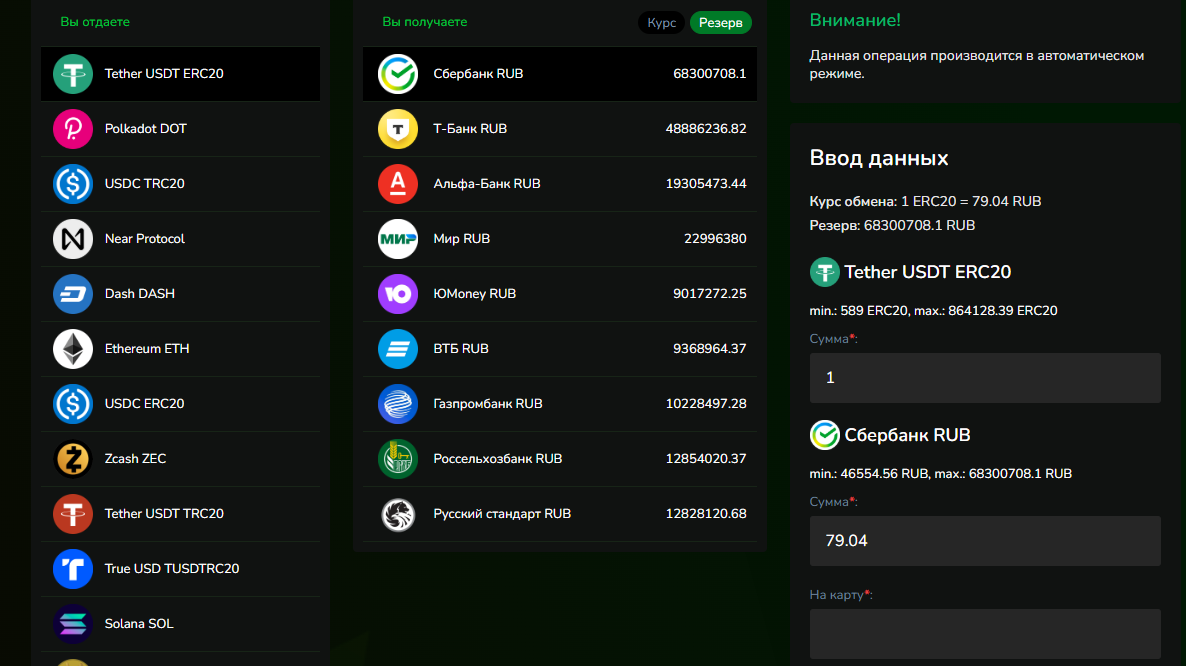Choose the Ethereum ETH diamond icon
The width and height of the screenshot is (1186, 666).
click(73, 349)
